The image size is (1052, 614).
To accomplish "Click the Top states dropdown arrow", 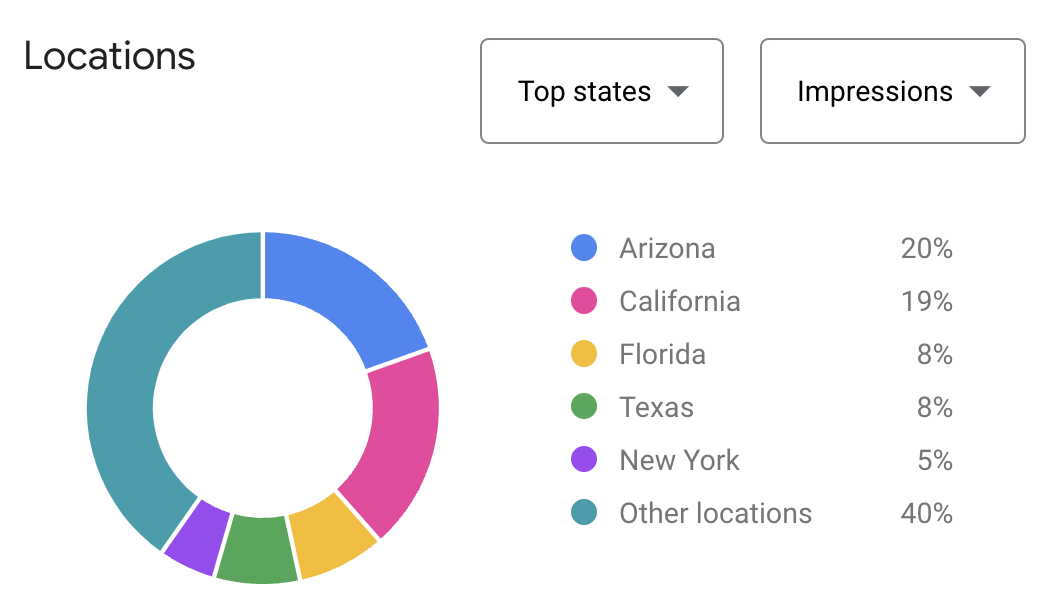I will click(x=678, y=91).
